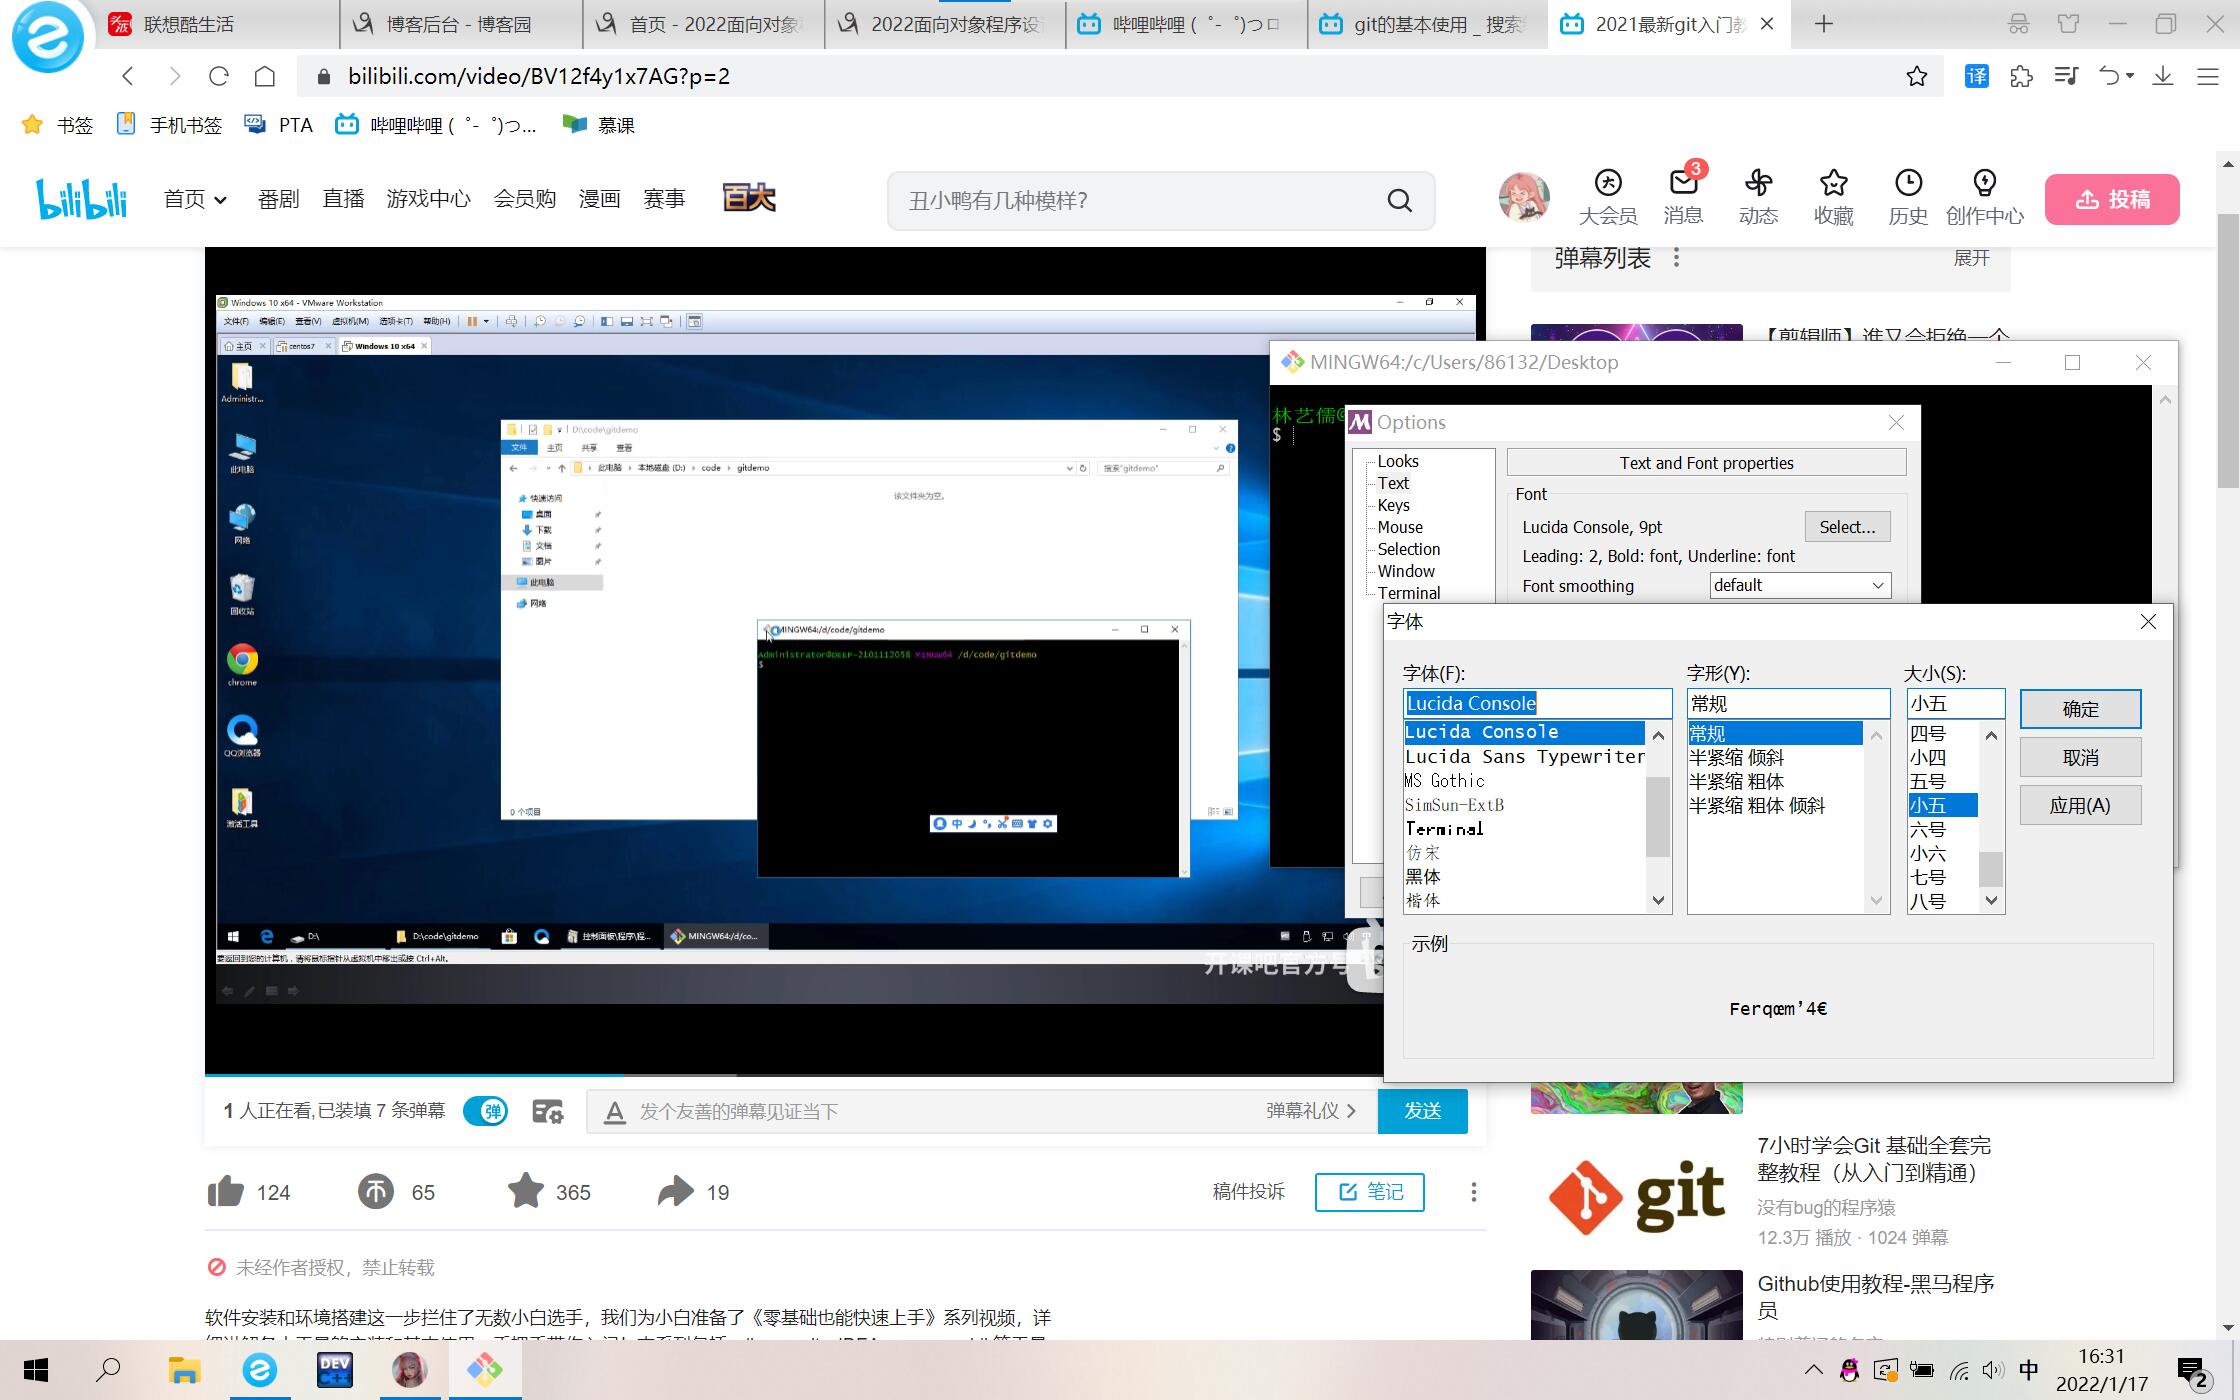
Task: Toggle the danmaku display switch
Action: click(x=486, y=1111)
